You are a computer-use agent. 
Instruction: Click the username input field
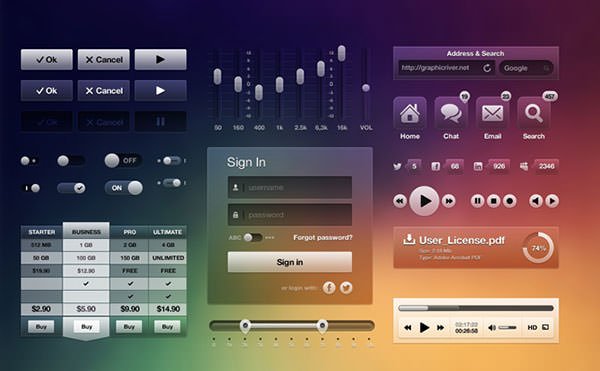290,187
